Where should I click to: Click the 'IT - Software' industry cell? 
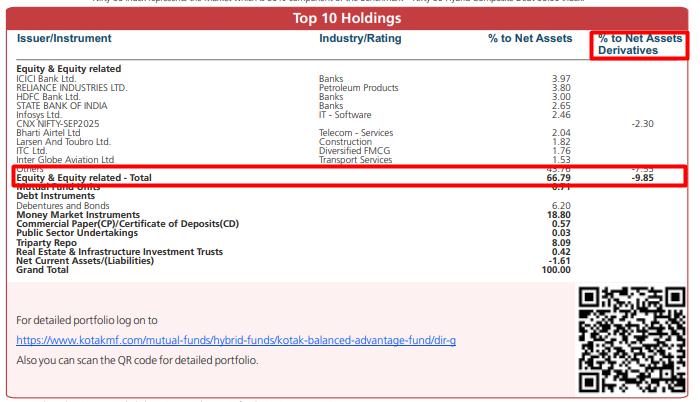coord(345,114)
